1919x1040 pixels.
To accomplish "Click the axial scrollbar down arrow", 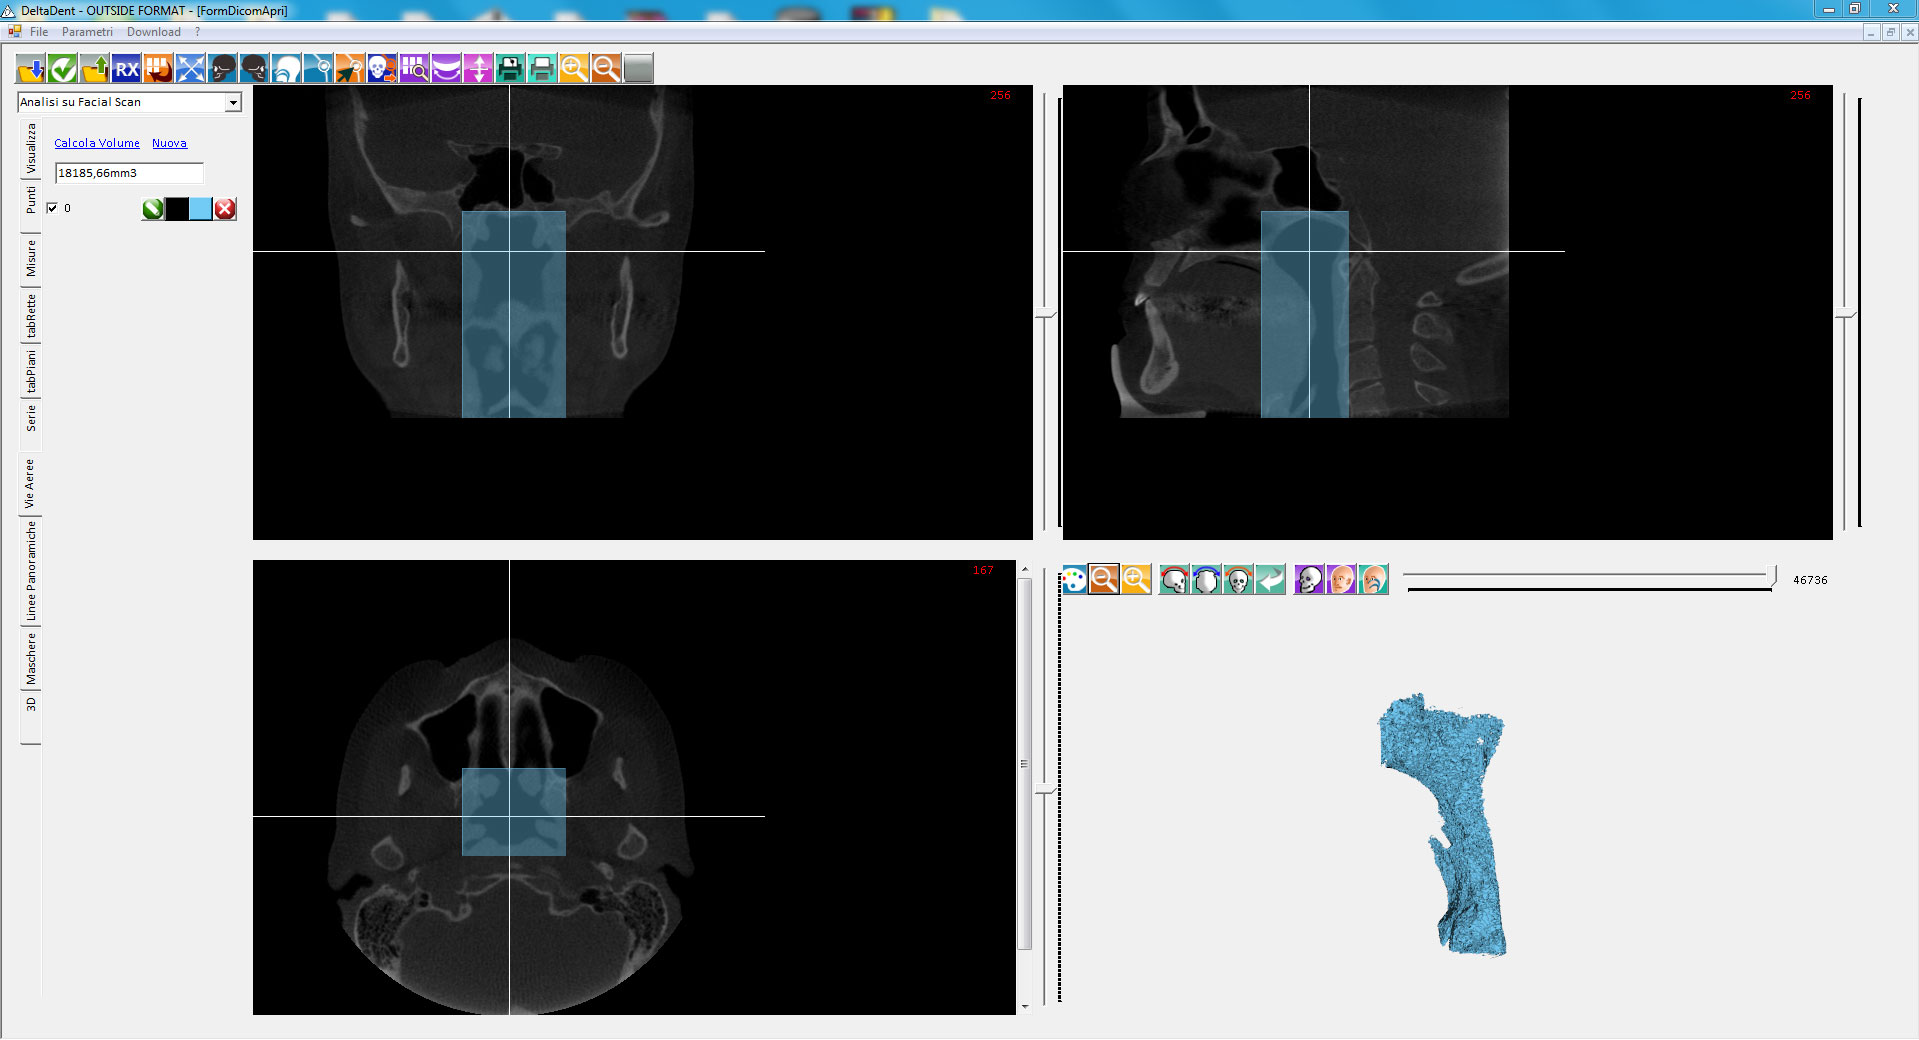I will (x=1024, y=1007).
